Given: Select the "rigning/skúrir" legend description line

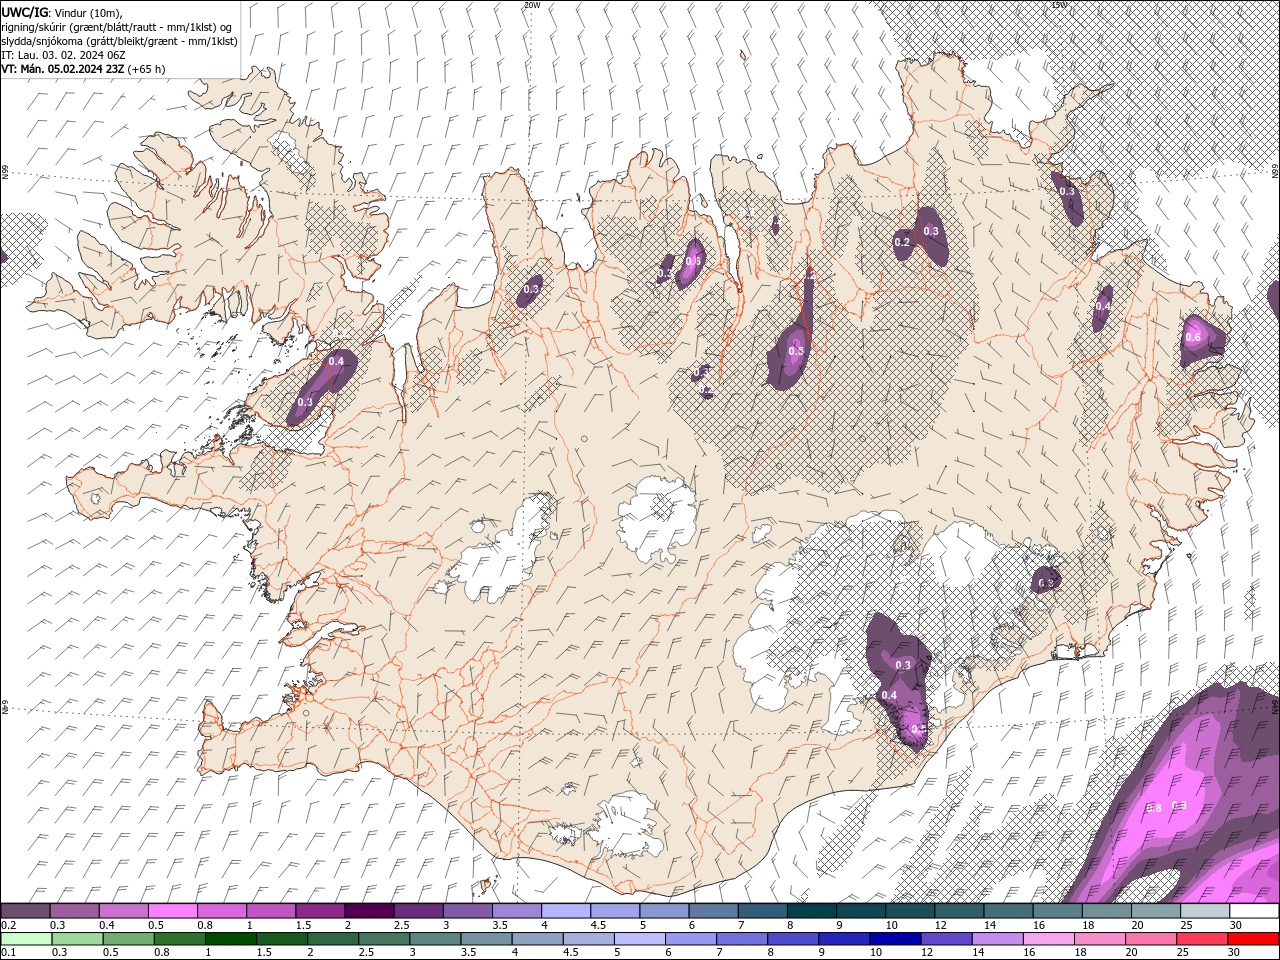Looking at the screenshot, I should [x=117, y=27].
